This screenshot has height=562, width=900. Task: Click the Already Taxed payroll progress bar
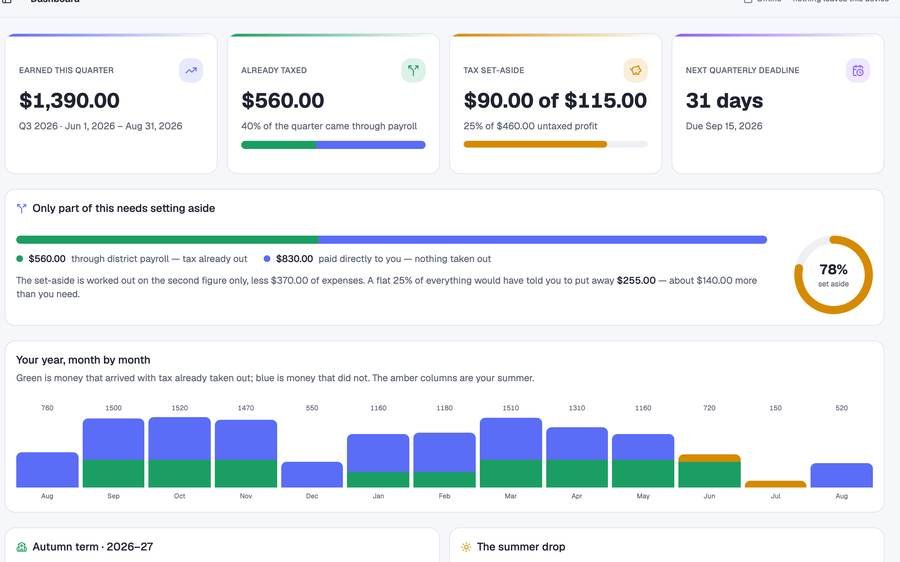tap(333, 145)
